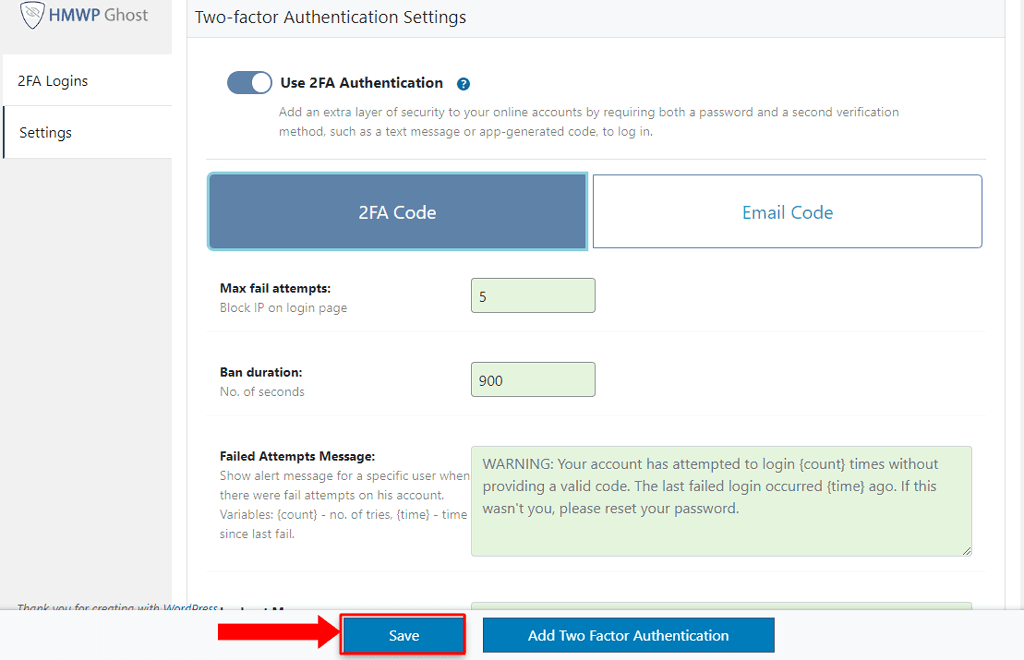The image size is (1024, 660).
Task: Open Settings in the sidebar
Action: pos(45,133)
